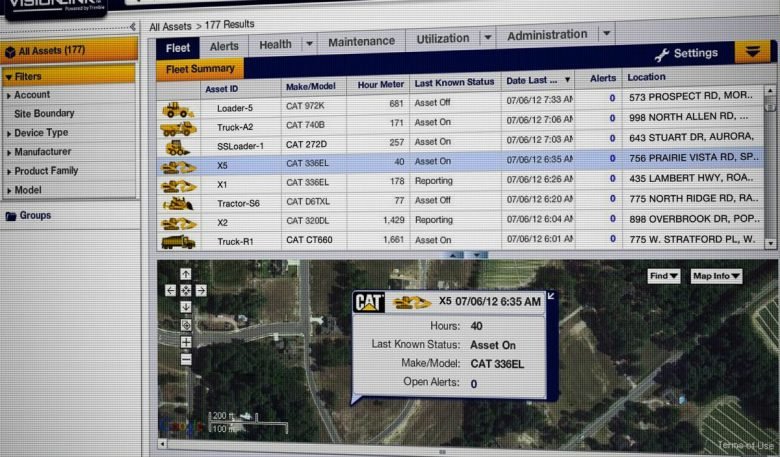Sort by the Location column header

646,77
